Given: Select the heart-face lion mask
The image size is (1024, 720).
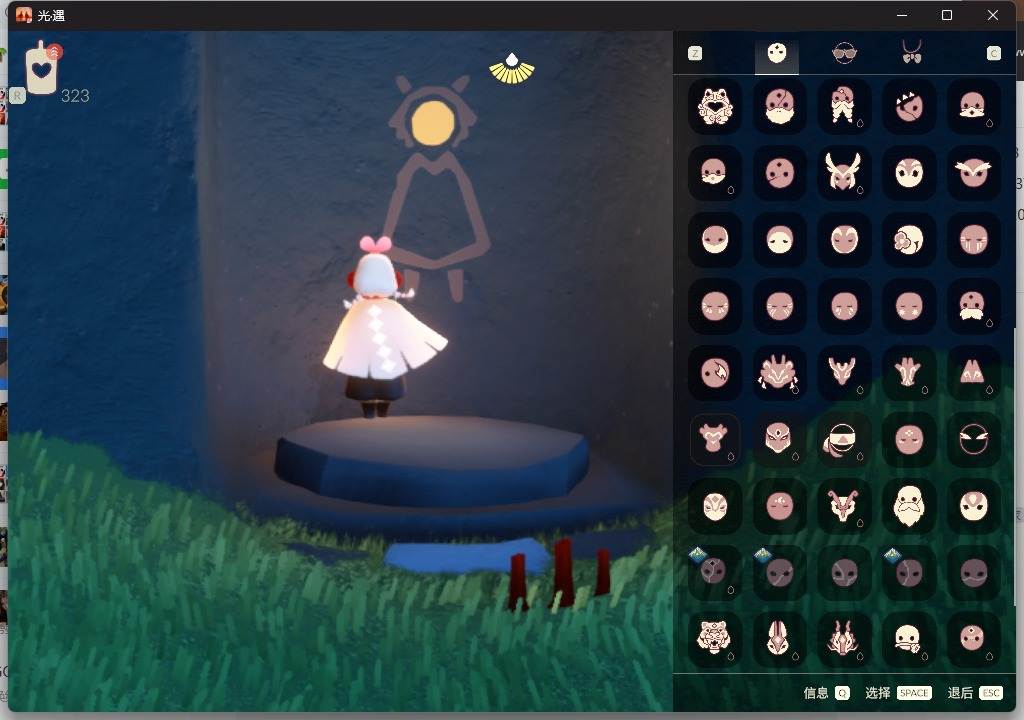Looking at the screenshot, I should 714,105.
